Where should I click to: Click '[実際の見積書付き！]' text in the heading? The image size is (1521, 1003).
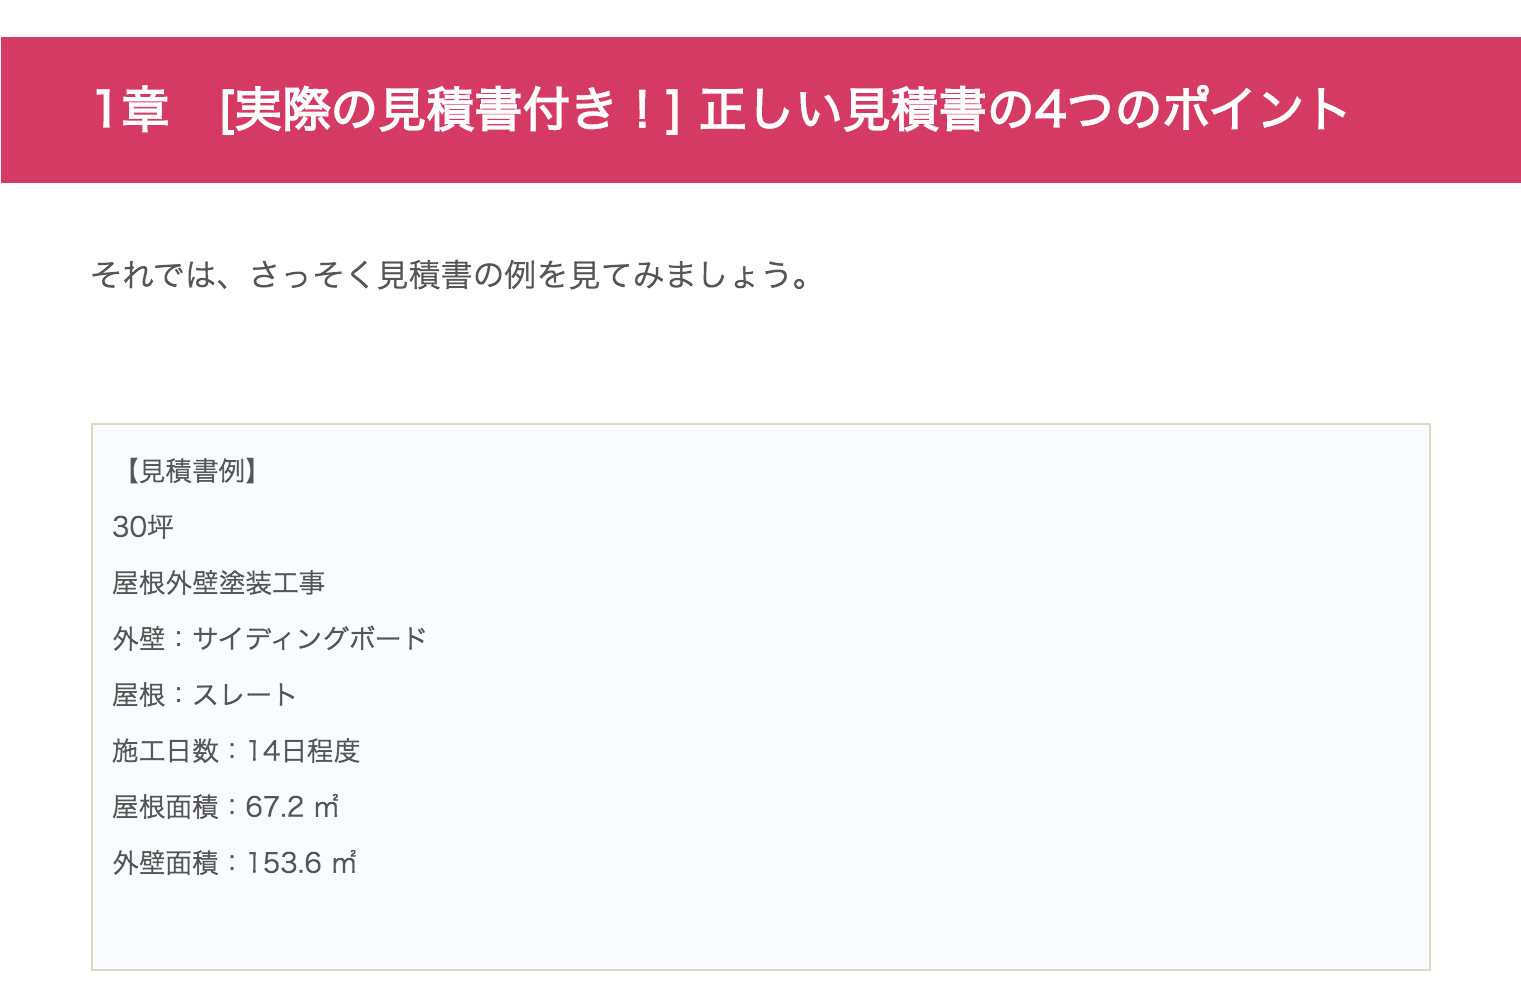tap(449, 110)
